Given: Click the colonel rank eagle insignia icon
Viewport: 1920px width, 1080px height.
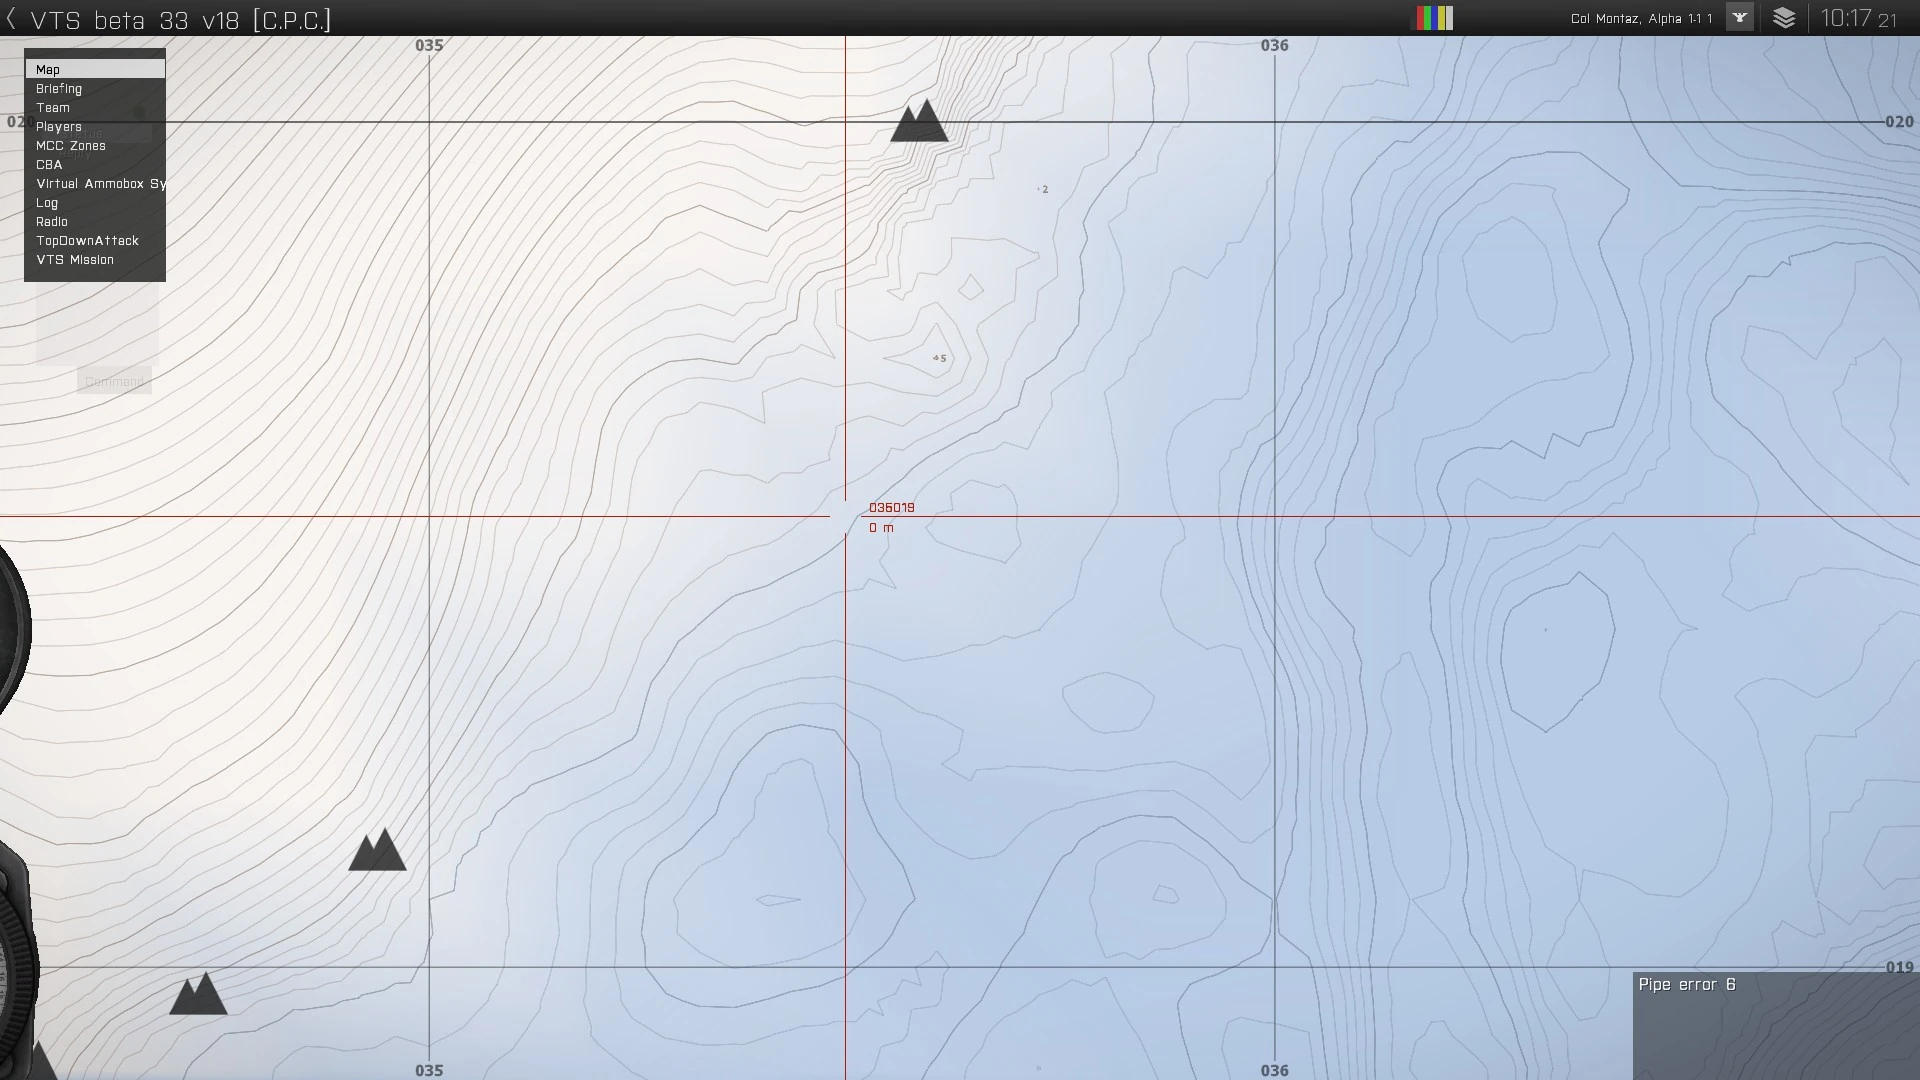Looking at the screenshot, I should point(1740,18).
